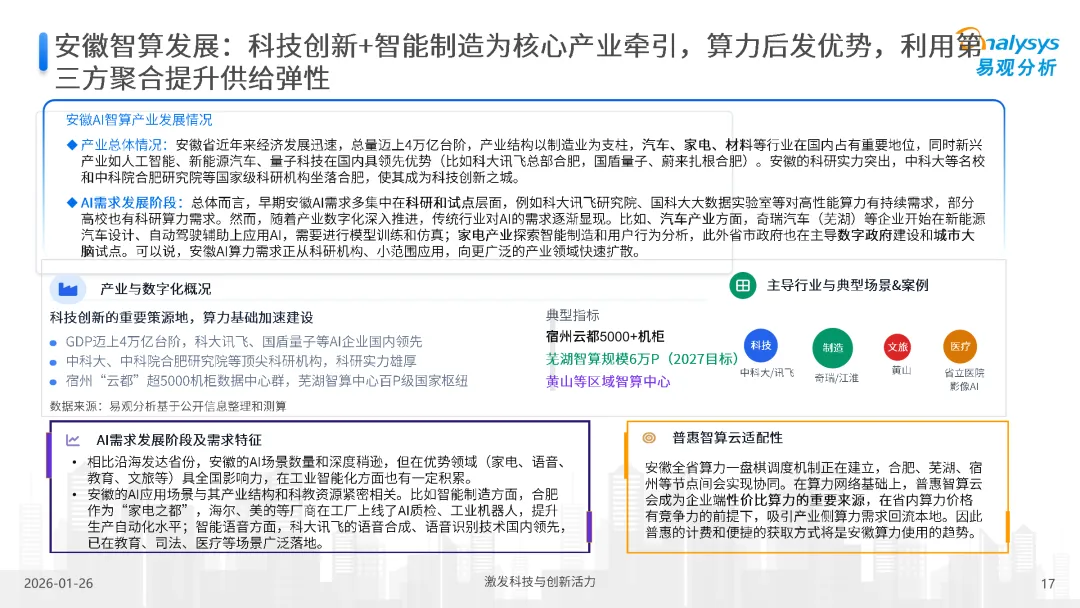The height and width of the screenshot is (608, 1080).
Task: Click the 安徽AI智算产业发展情况 heading
Action: [x=139, y=120]
